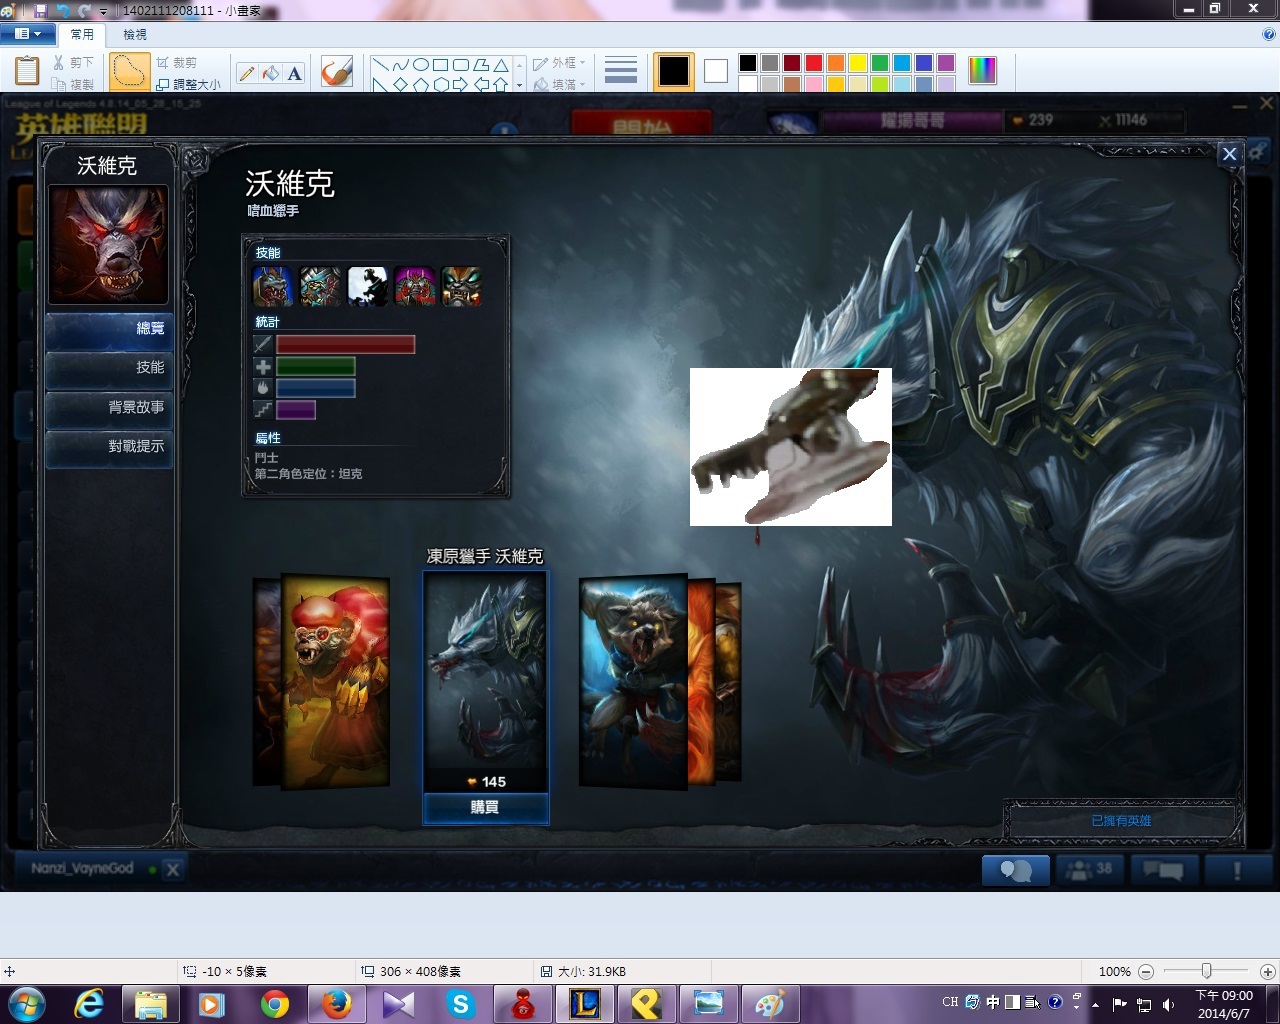
Task: Pick the purple palette color
Action: coord(946,63)
